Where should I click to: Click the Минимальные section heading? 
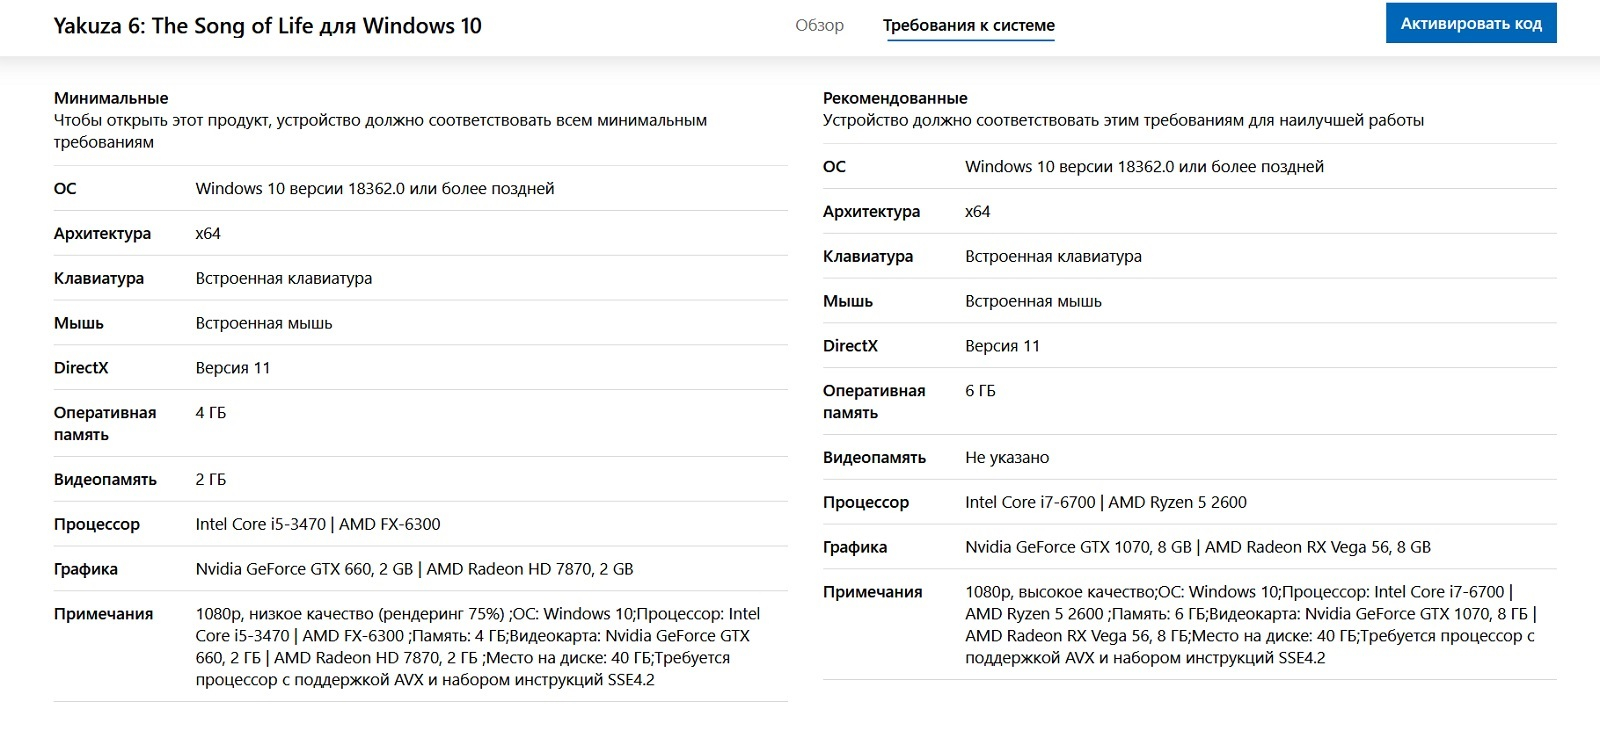click(x=111, y=98)
